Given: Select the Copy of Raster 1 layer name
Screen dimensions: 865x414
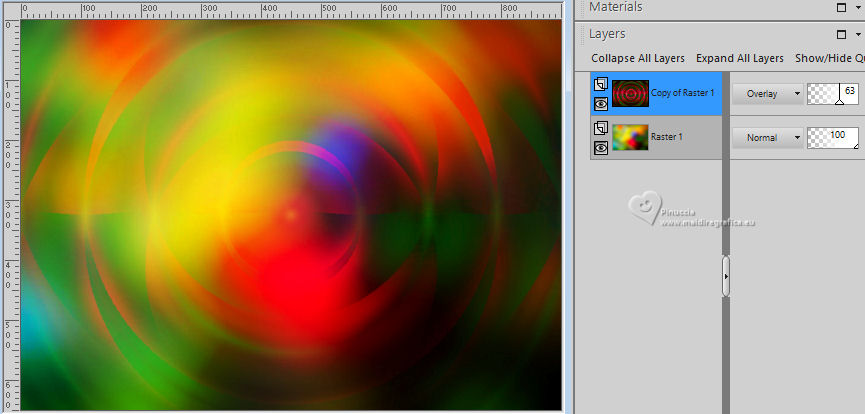Looking at the screenshot, I should (682, 93).
